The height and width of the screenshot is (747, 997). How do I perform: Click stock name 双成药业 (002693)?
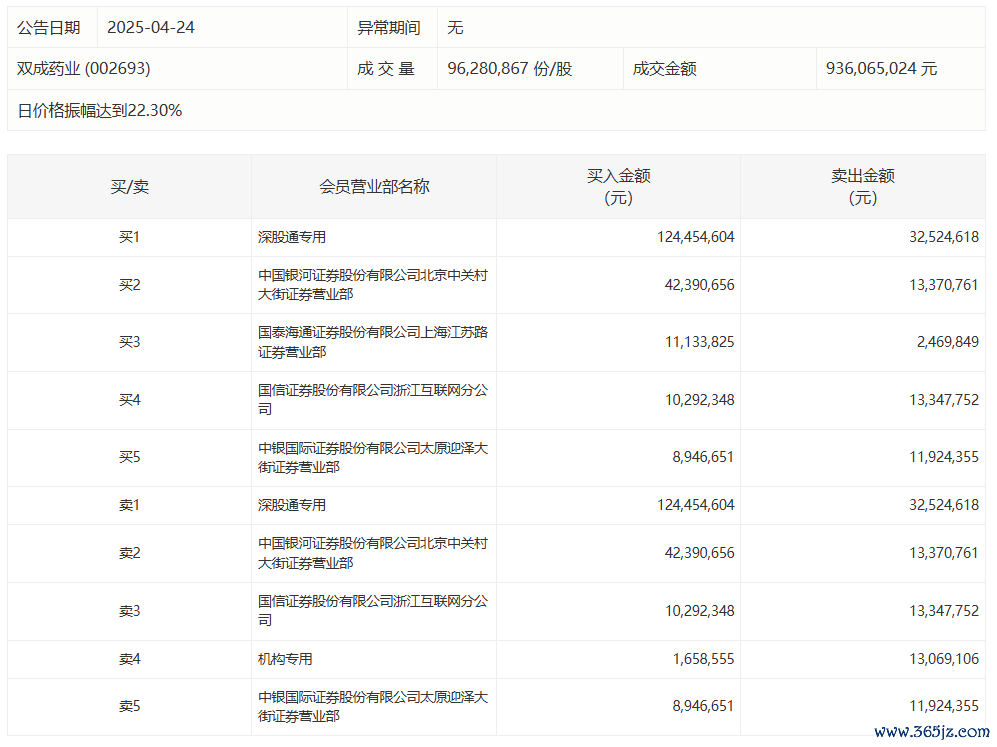coord(83,69)
